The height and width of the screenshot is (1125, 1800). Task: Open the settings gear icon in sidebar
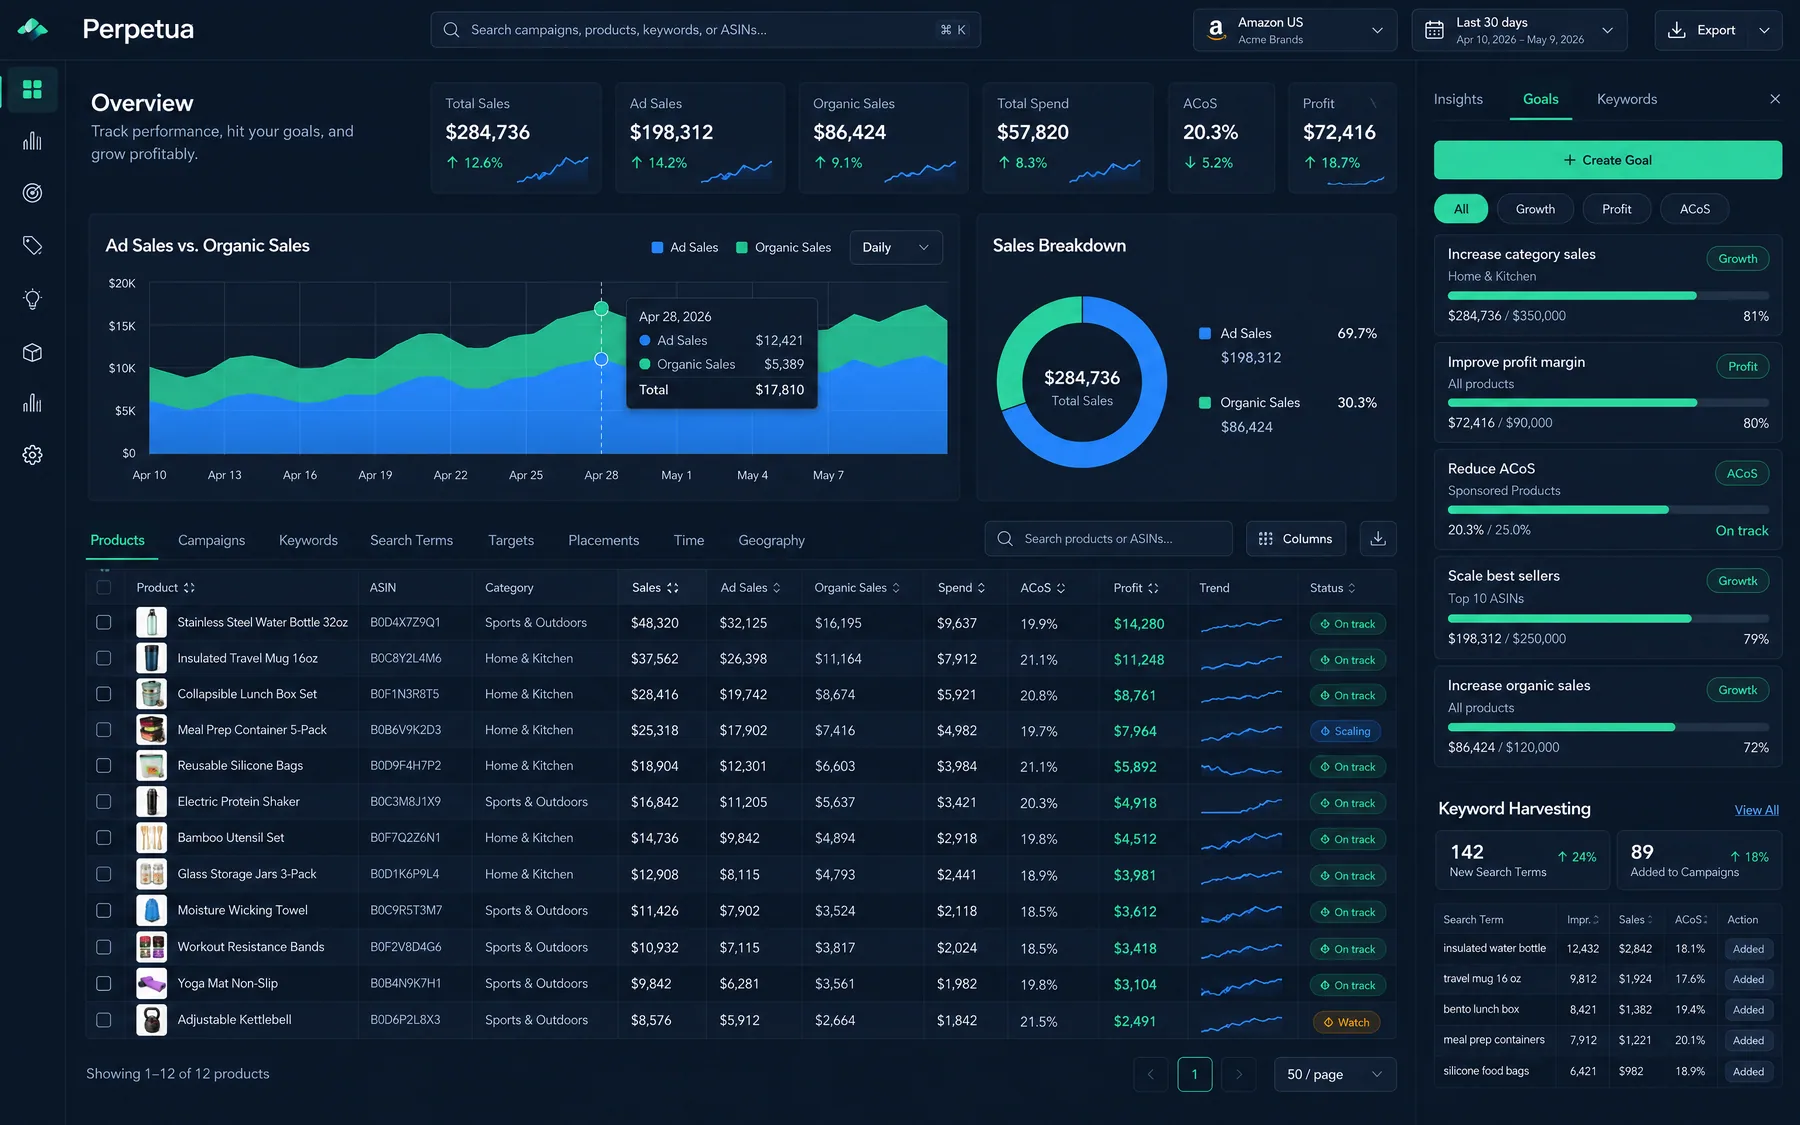click(x=32, y=455)
